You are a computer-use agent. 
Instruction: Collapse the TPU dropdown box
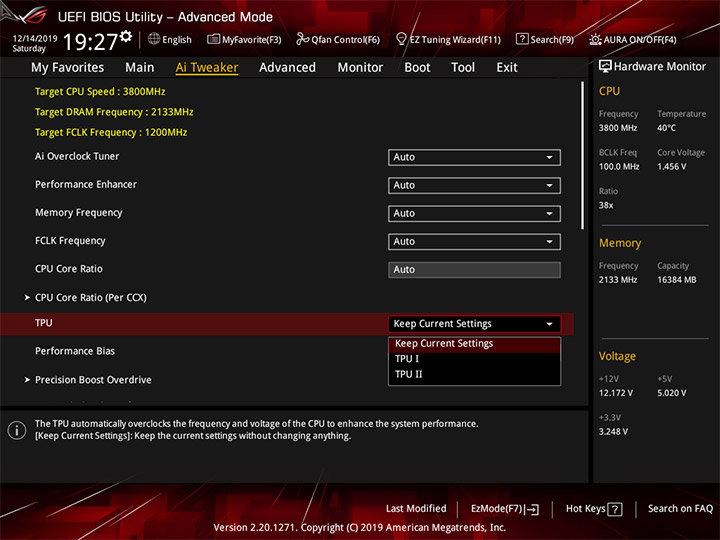tap(474, 324)
